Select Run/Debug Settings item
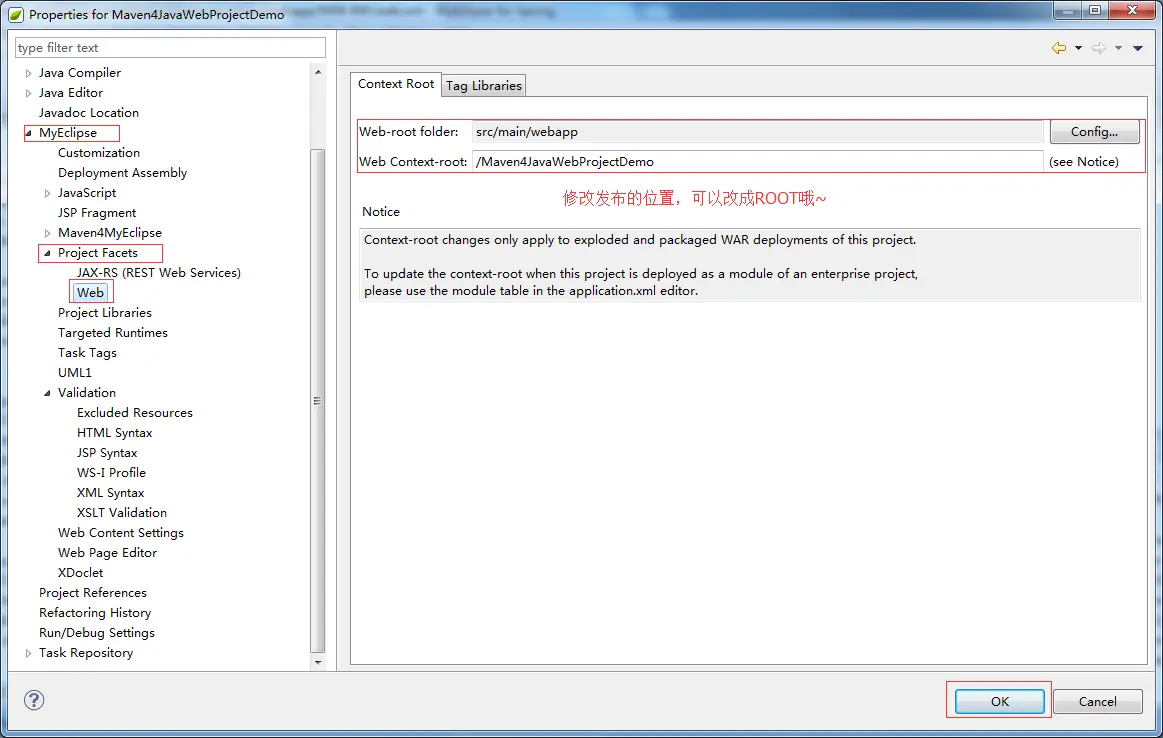 97,633
